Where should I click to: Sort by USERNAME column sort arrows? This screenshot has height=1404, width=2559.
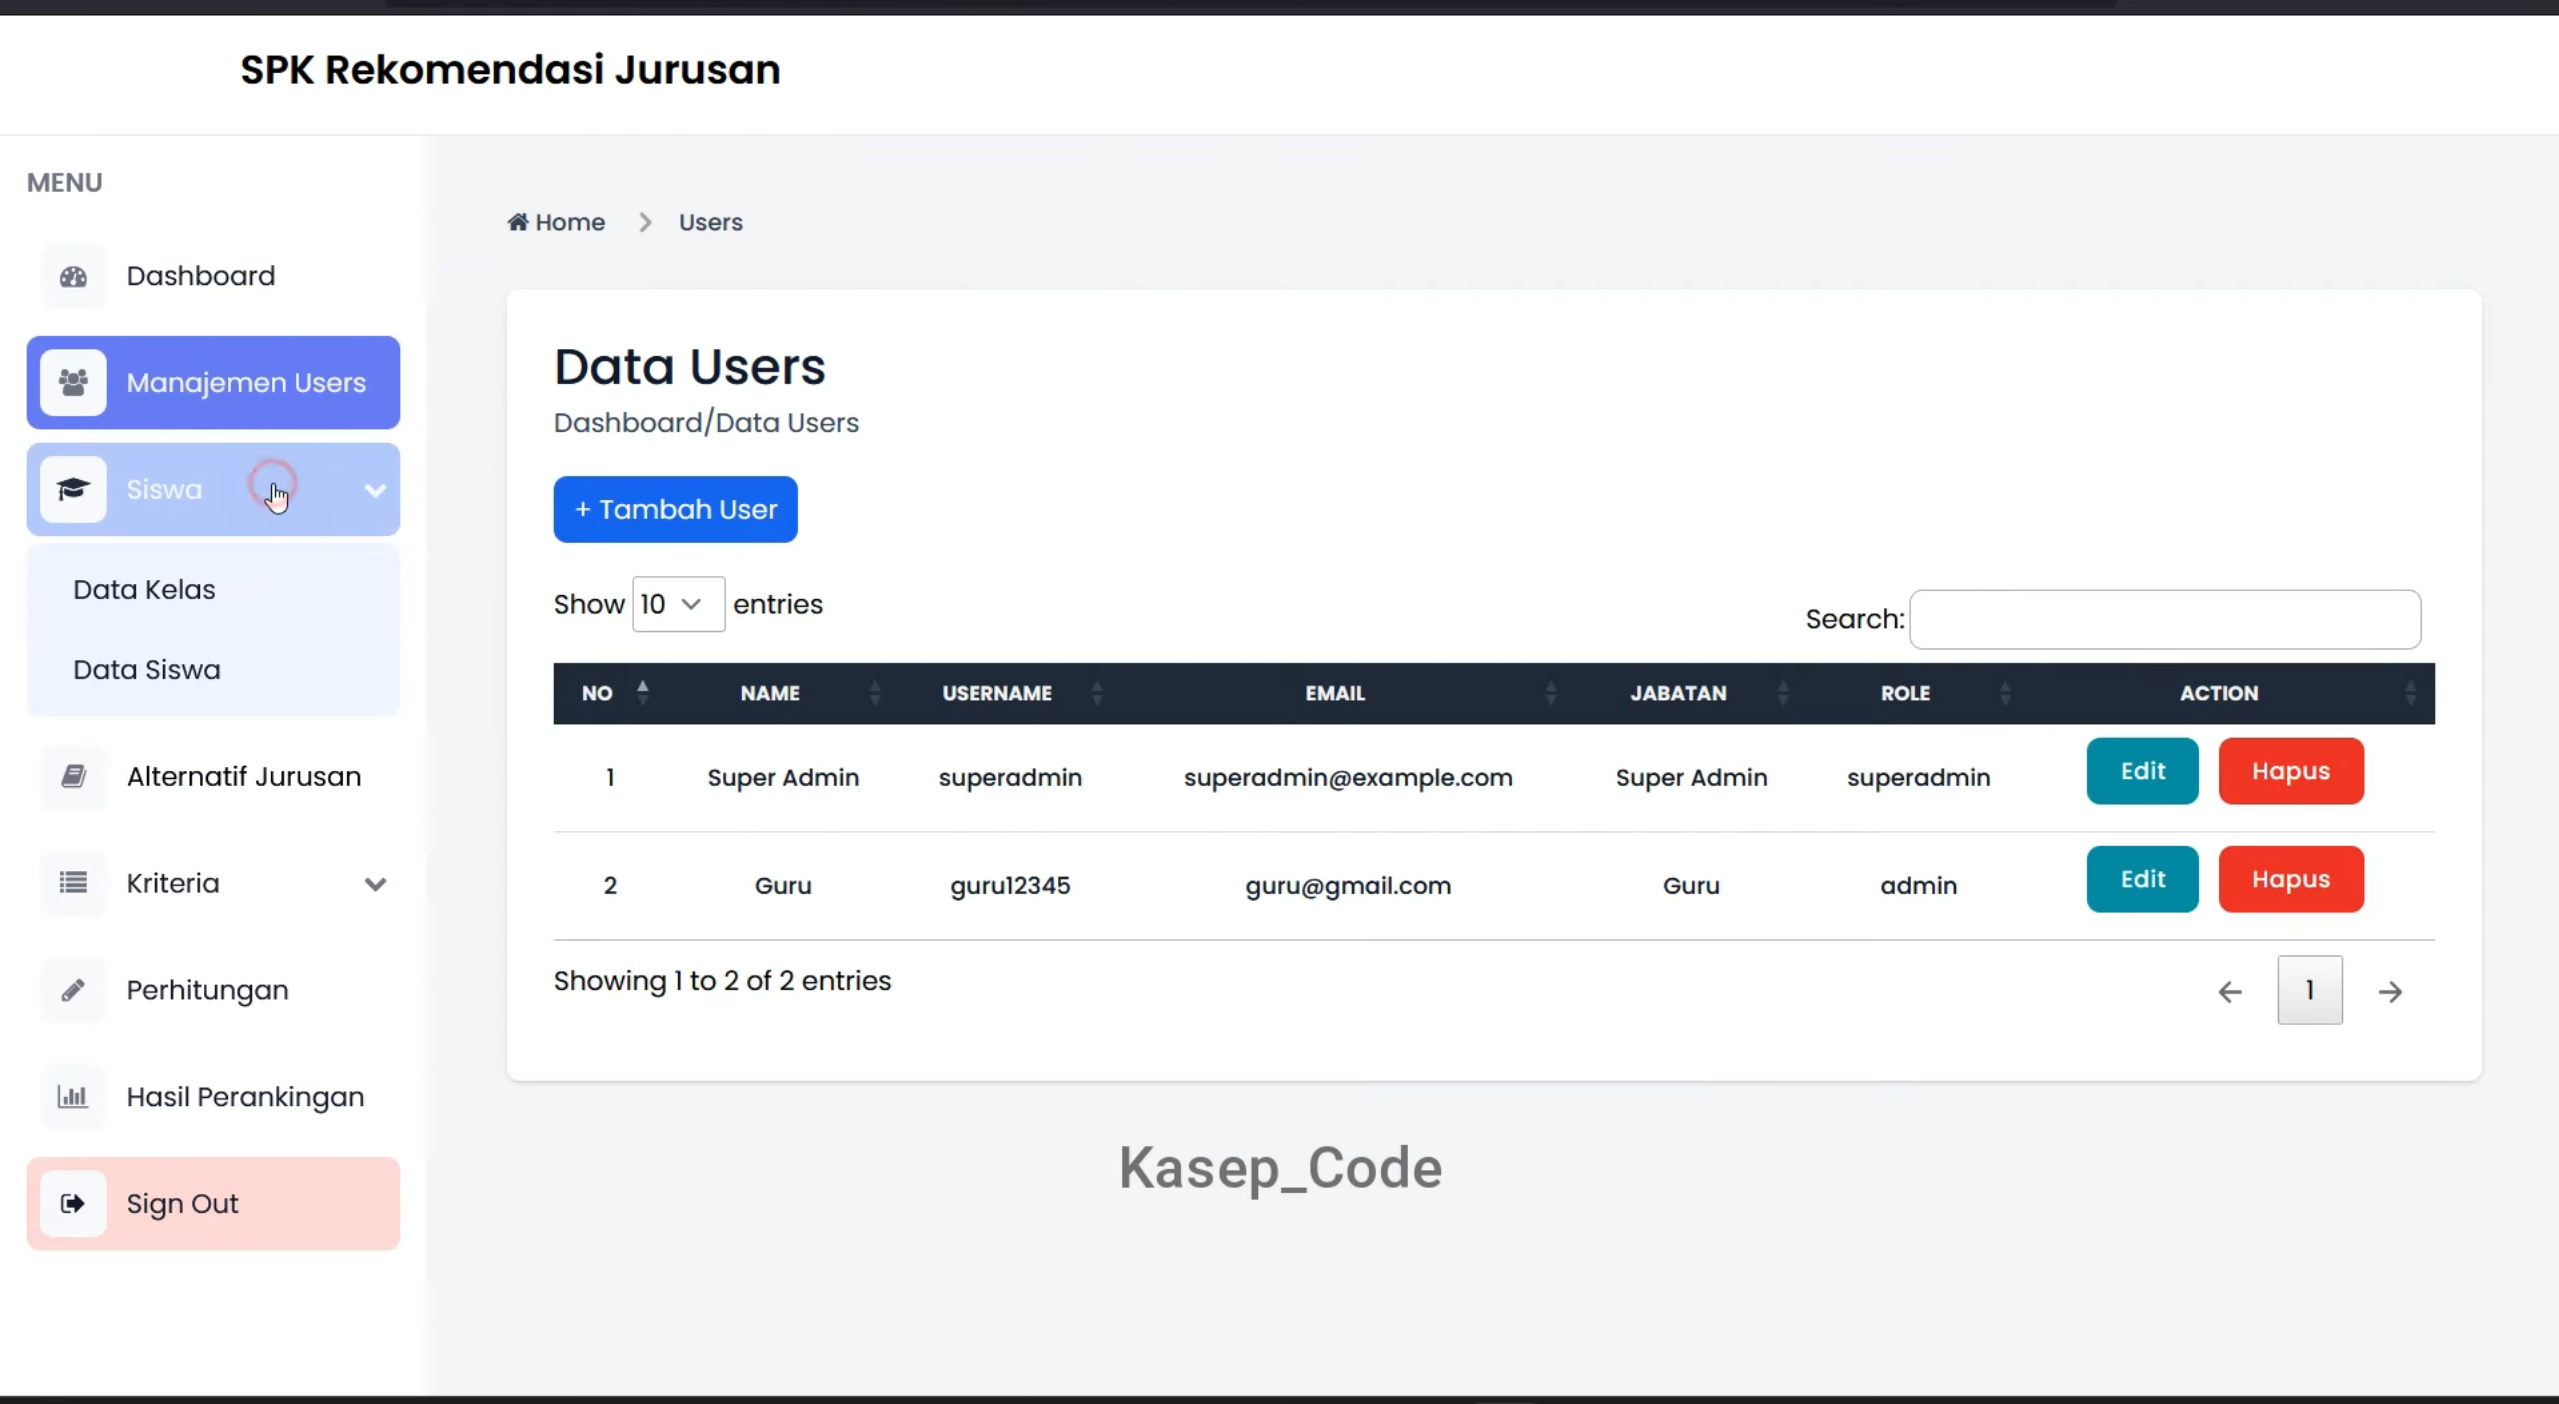pyautogui.click(x=1097, y=693)
